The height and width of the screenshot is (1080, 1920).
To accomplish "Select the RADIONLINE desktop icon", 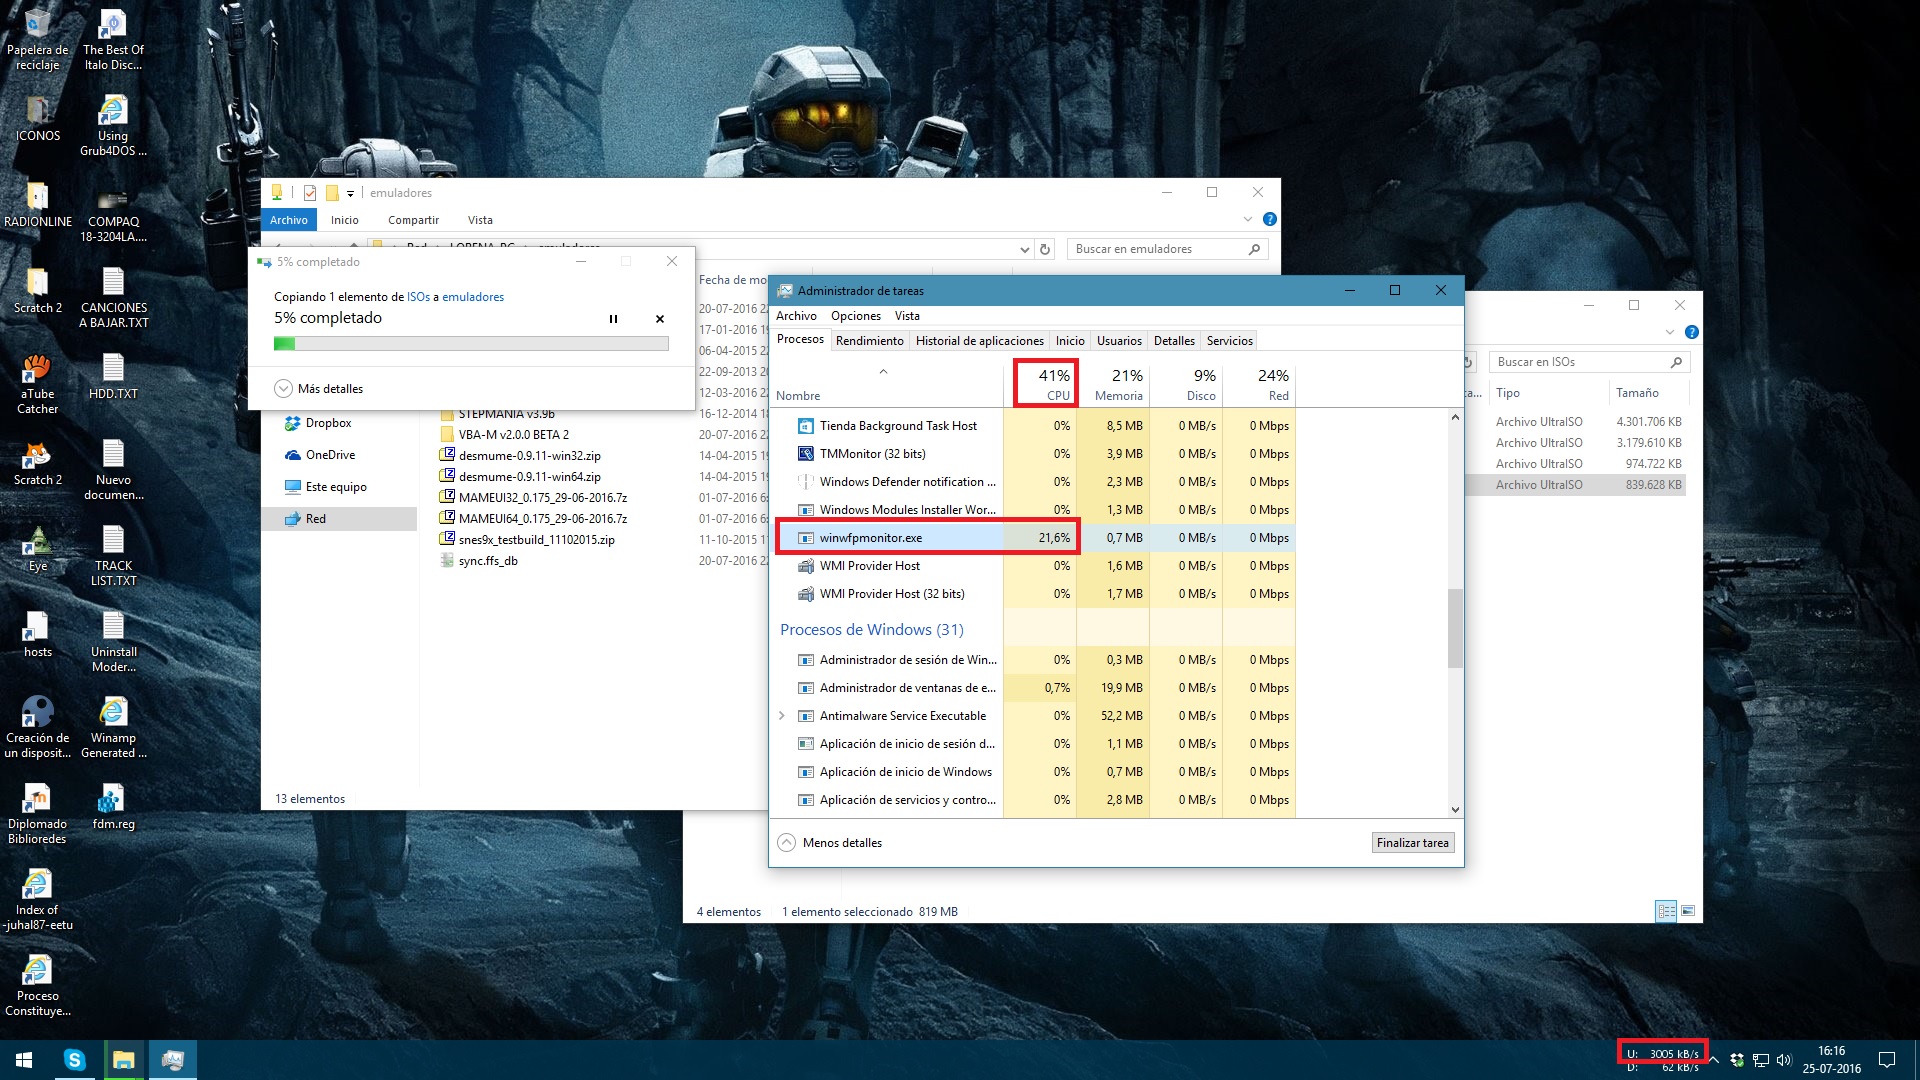I will 38,205.
